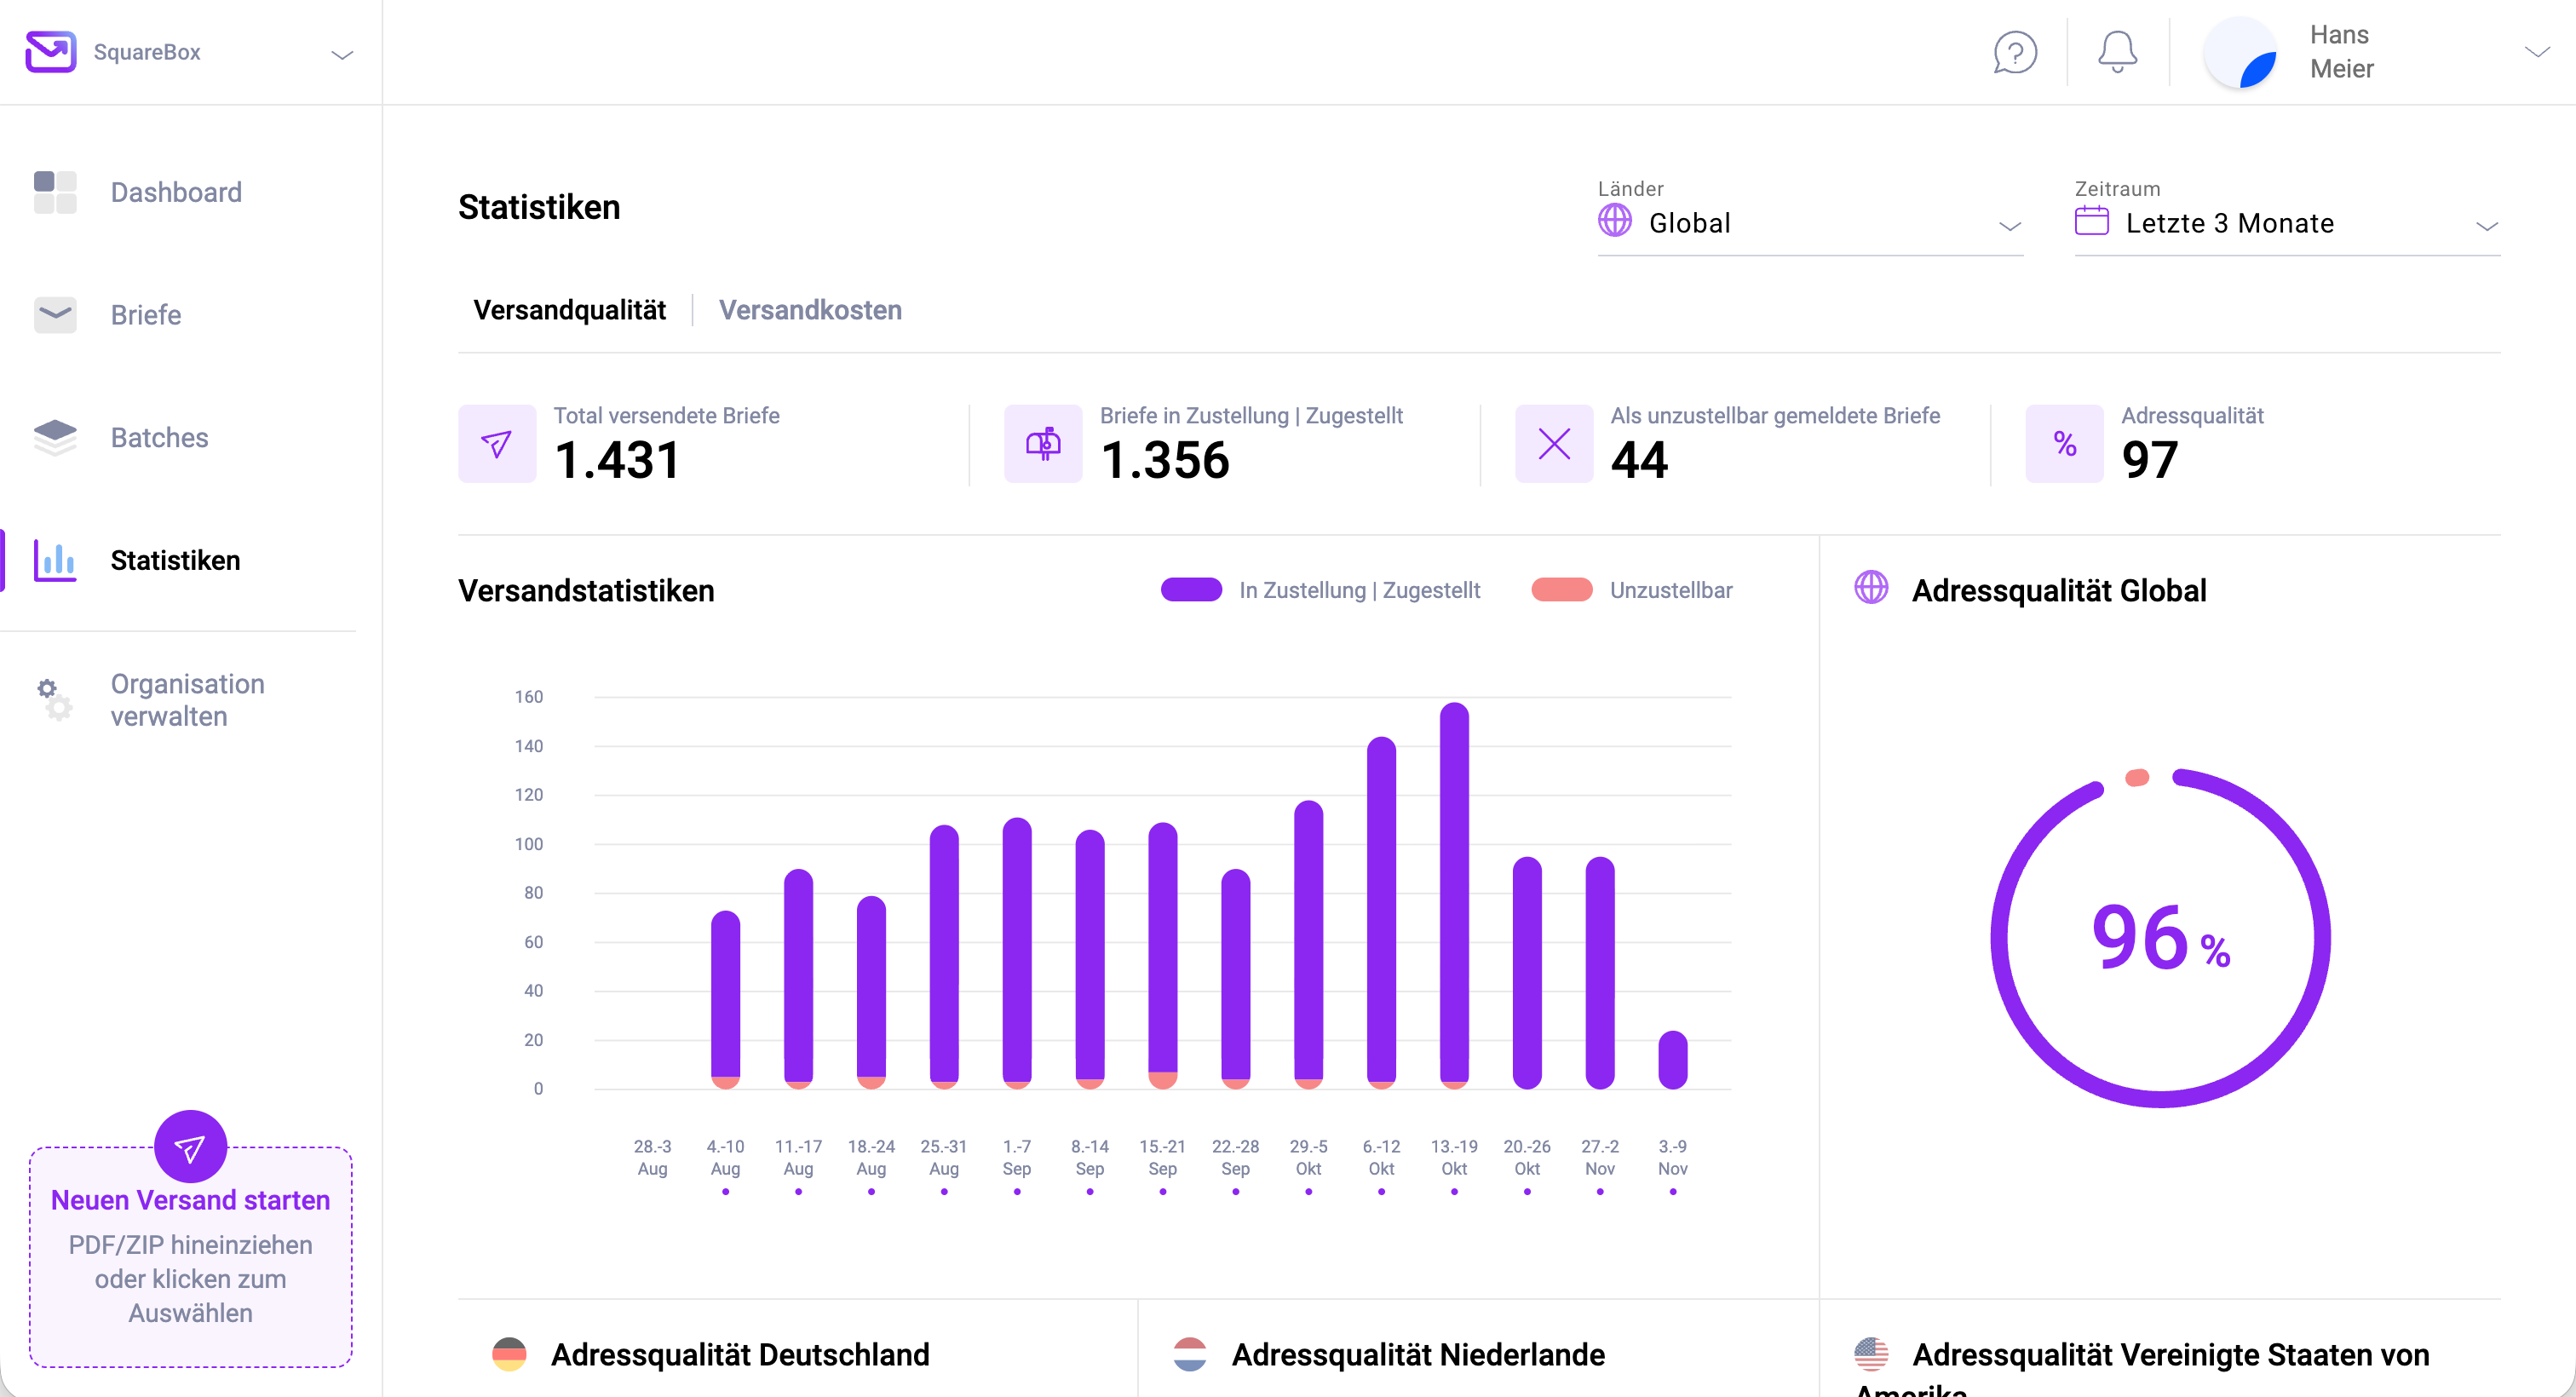Viewport: 2576px width, 1397px height.
Task: Open the notifications bell icon
Action: [2116, 52]
